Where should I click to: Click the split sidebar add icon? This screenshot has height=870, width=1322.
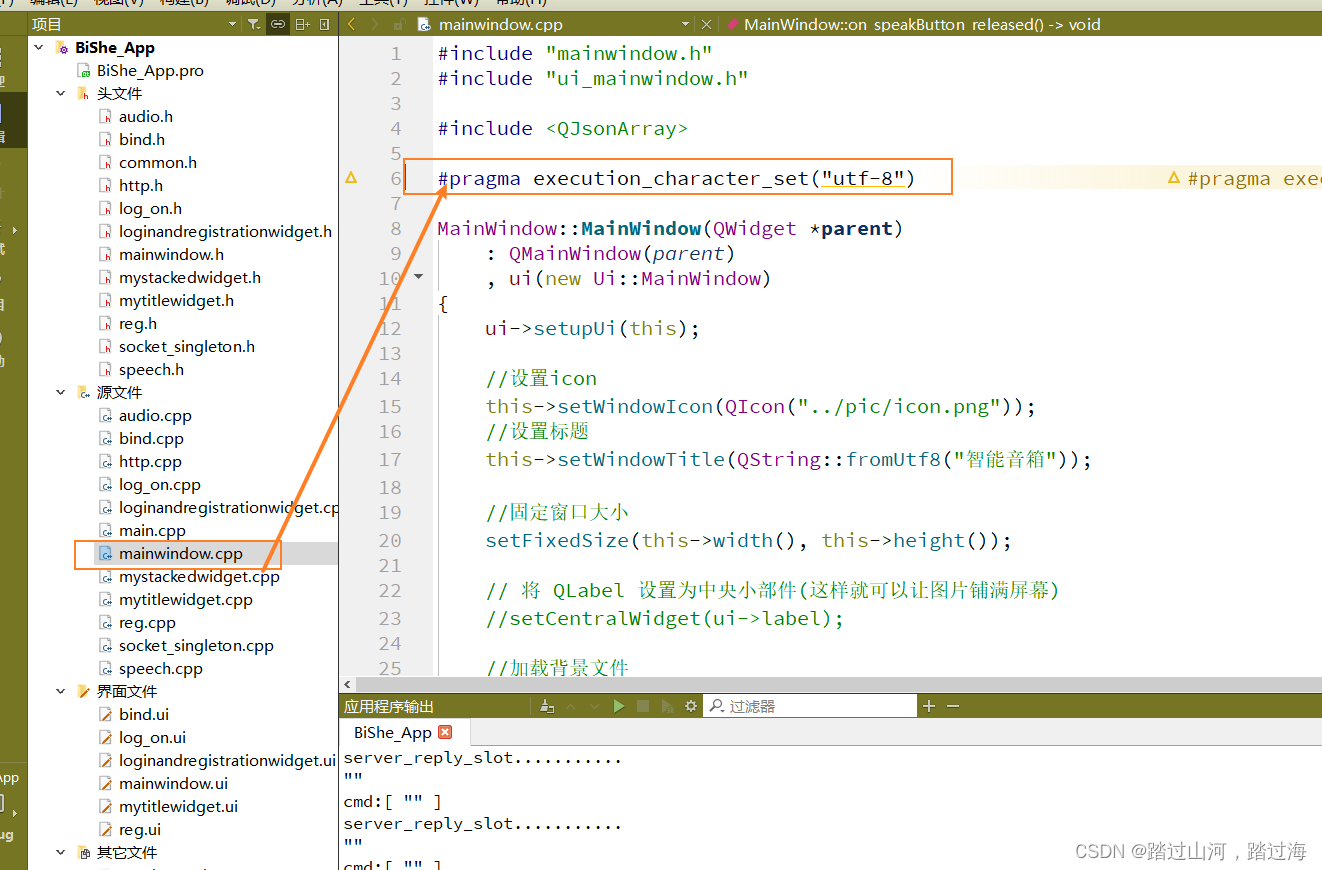click(x=302, y=24)
